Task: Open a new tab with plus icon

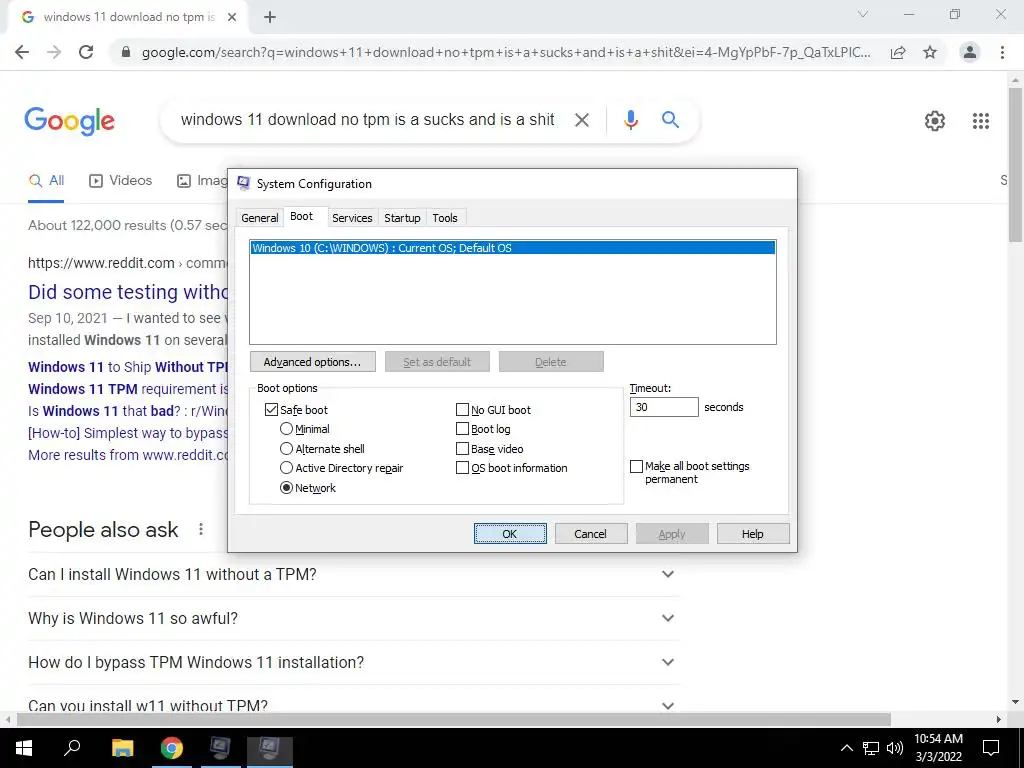Action: coord(270,18)
